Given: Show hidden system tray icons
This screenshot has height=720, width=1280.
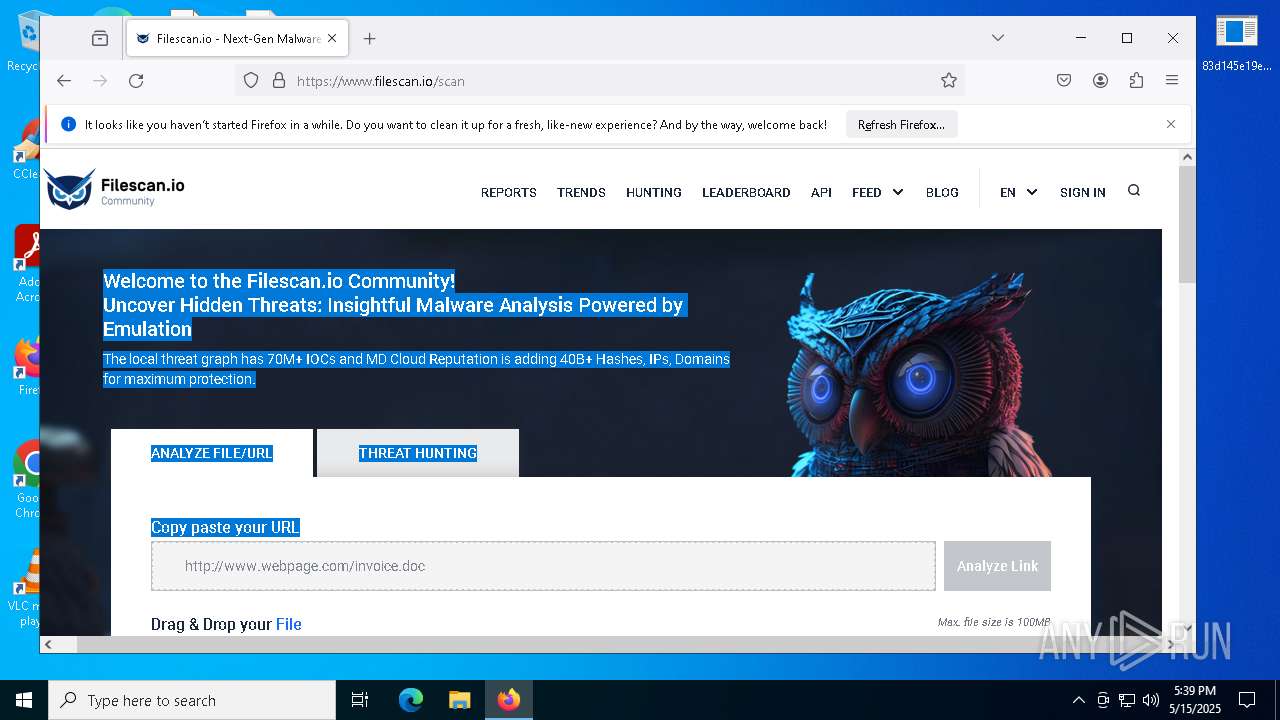Looking at the screenshot, I should 1078,700.
